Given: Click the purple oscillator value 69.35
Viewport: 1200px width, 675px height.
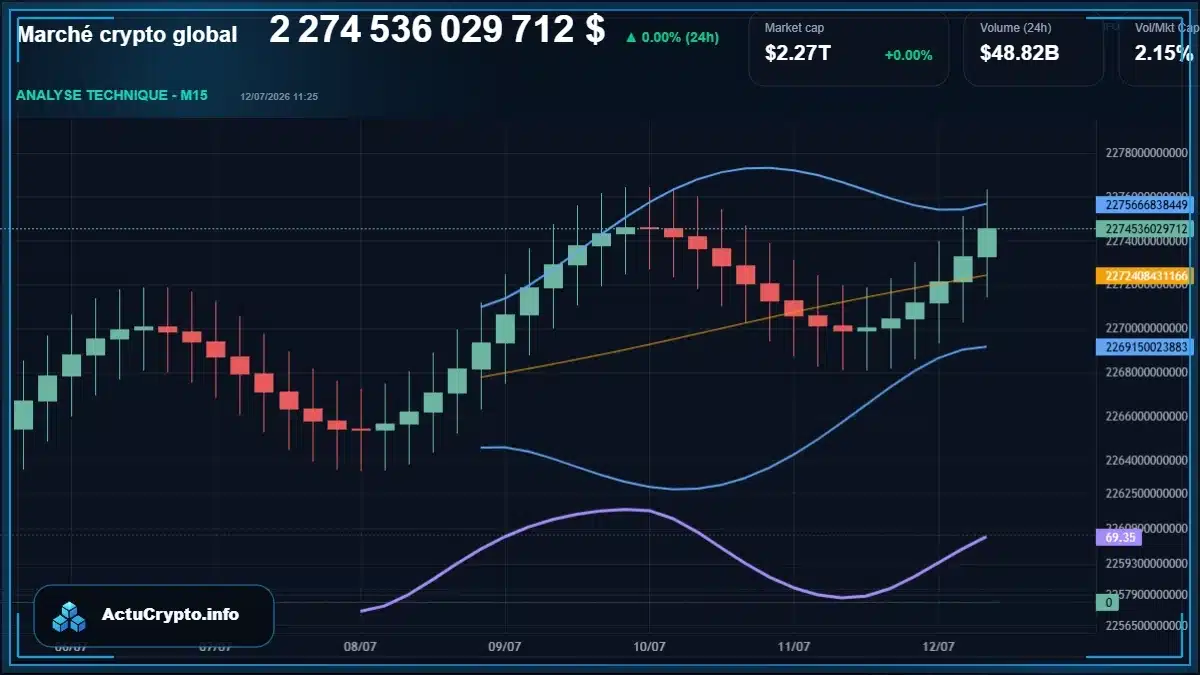Looking at the screenshot, I should 1119,537.
